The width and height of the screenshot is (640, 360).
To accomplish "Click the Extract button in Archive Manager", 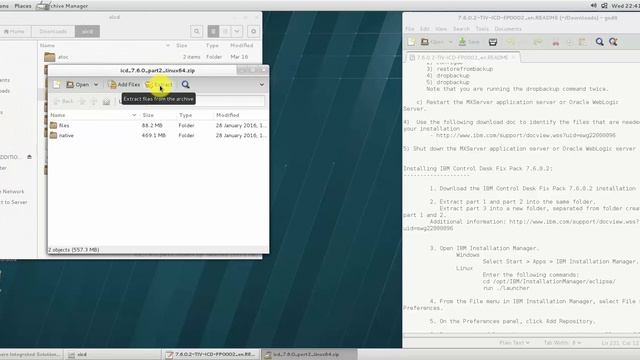I will pos(159,84).
